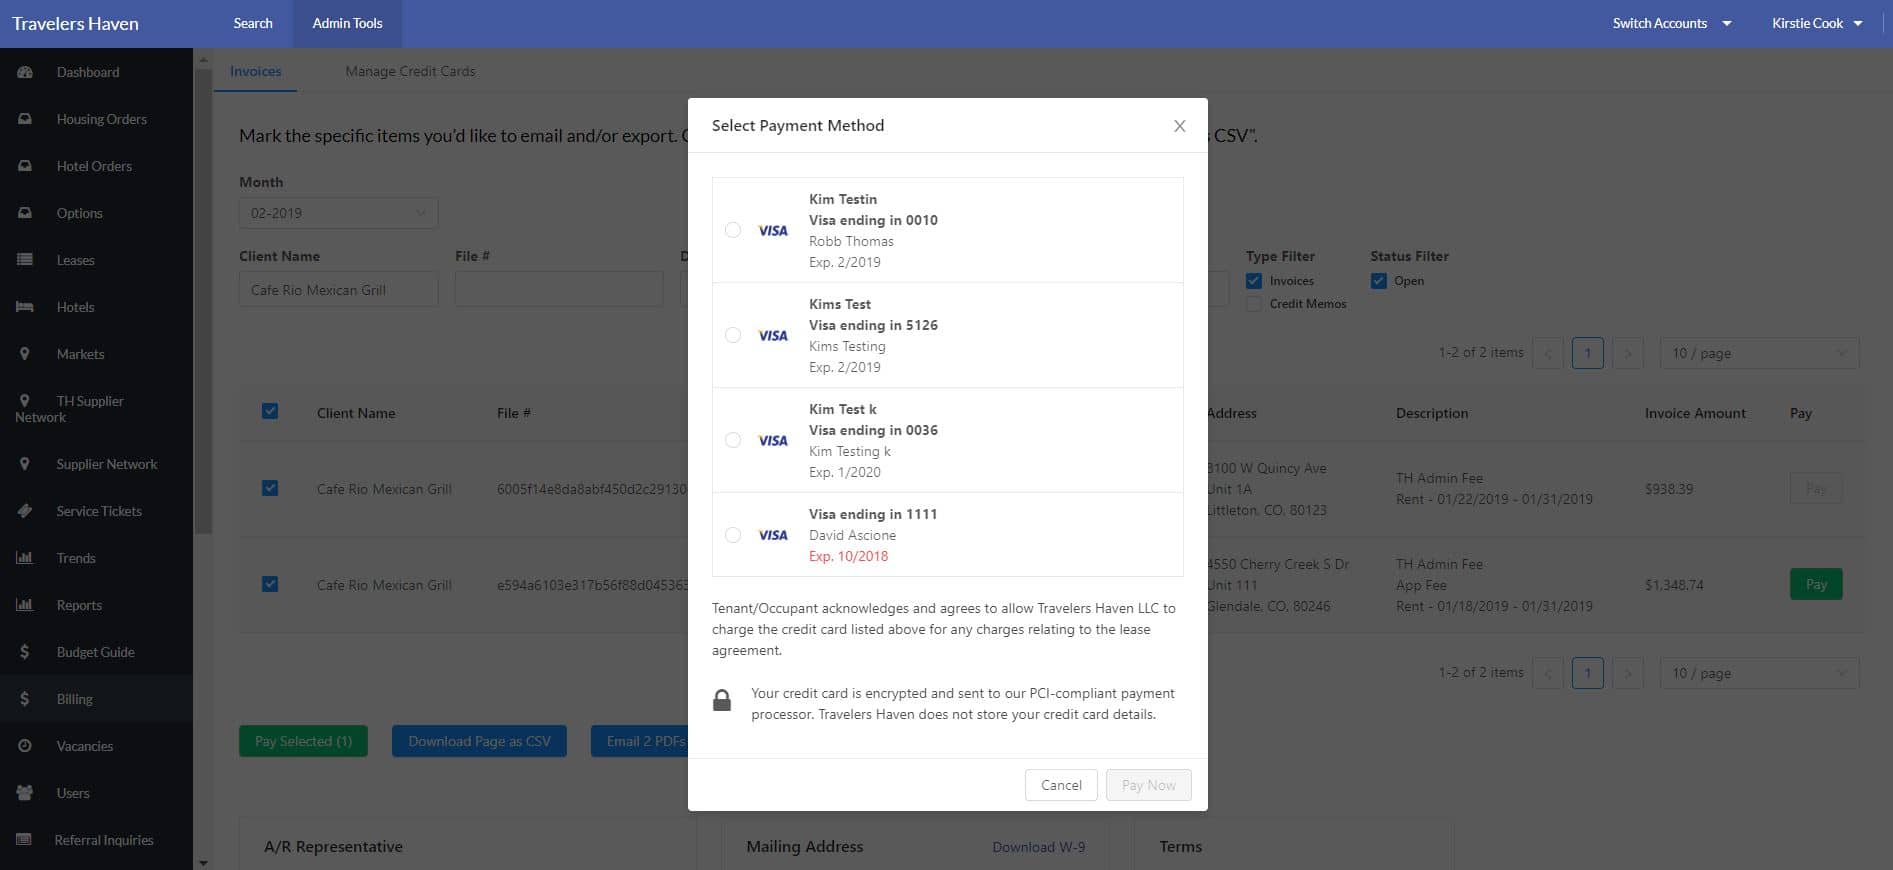Click the Visa logo for card 5126
The width and height of the screenshot is (1893, 870).
click(773, 335)
